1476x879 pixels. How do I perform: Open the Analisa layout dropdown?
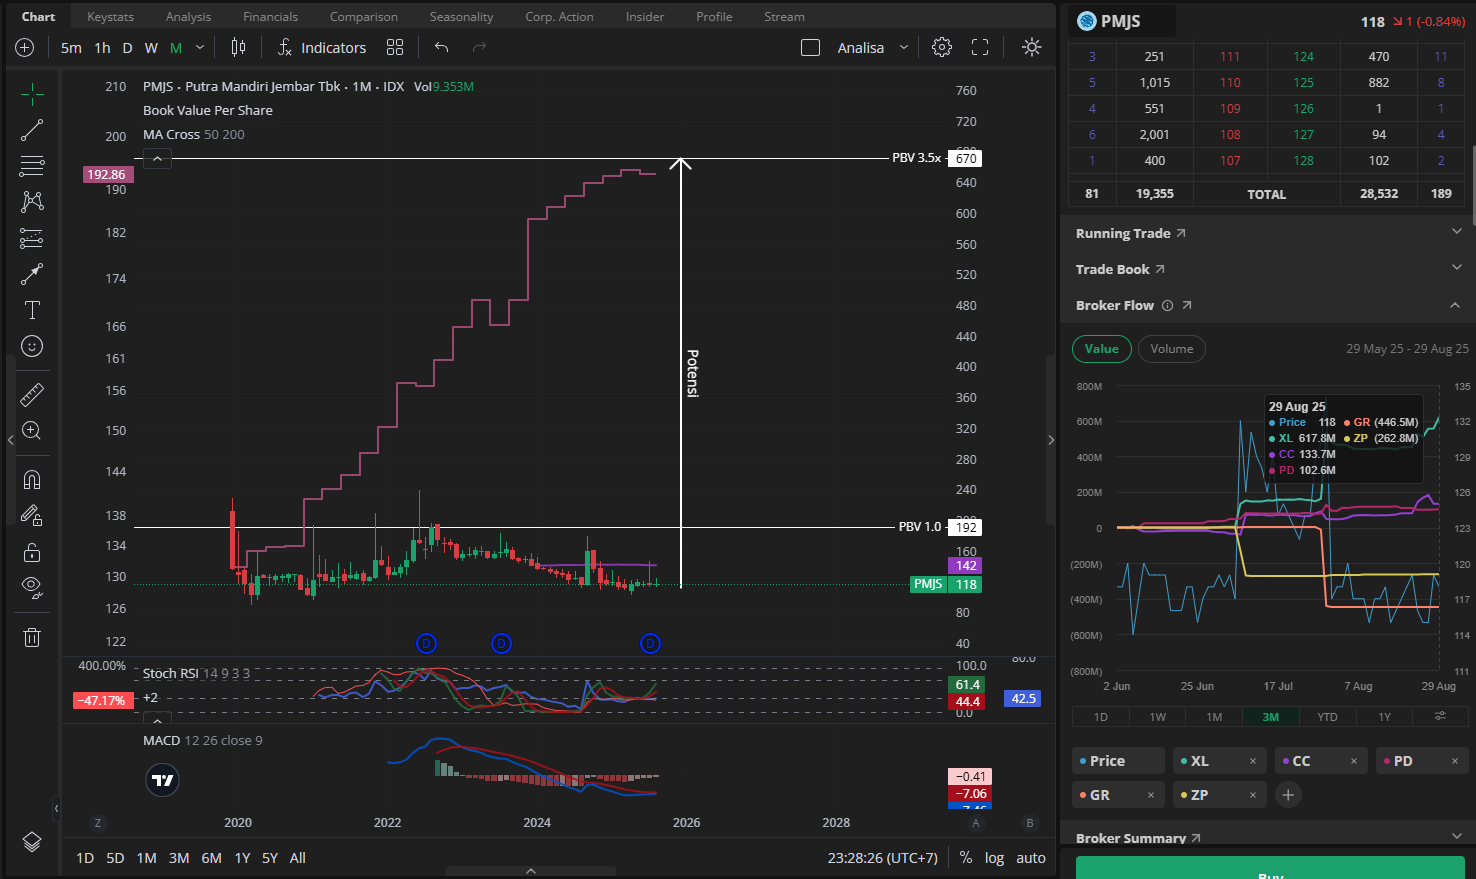pyautogui.click(x=873, y=47)
